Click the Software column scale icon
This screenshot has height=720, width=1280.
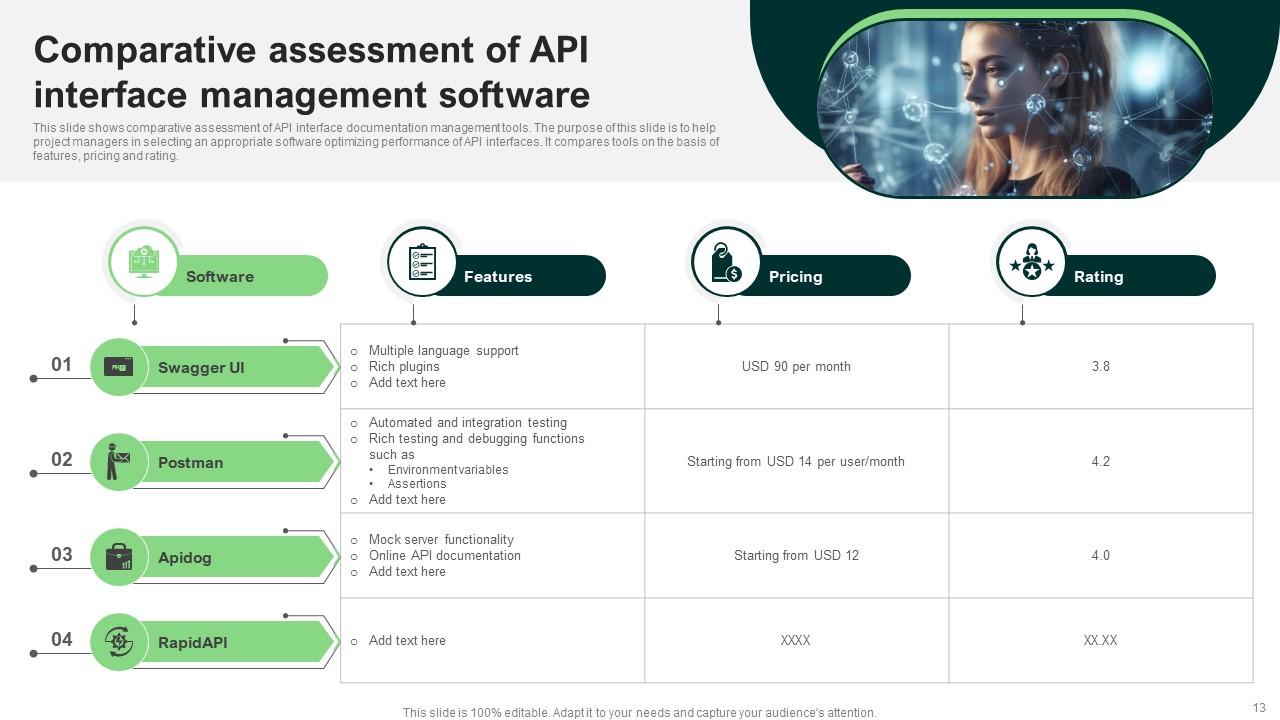click(x=143, y=262)
